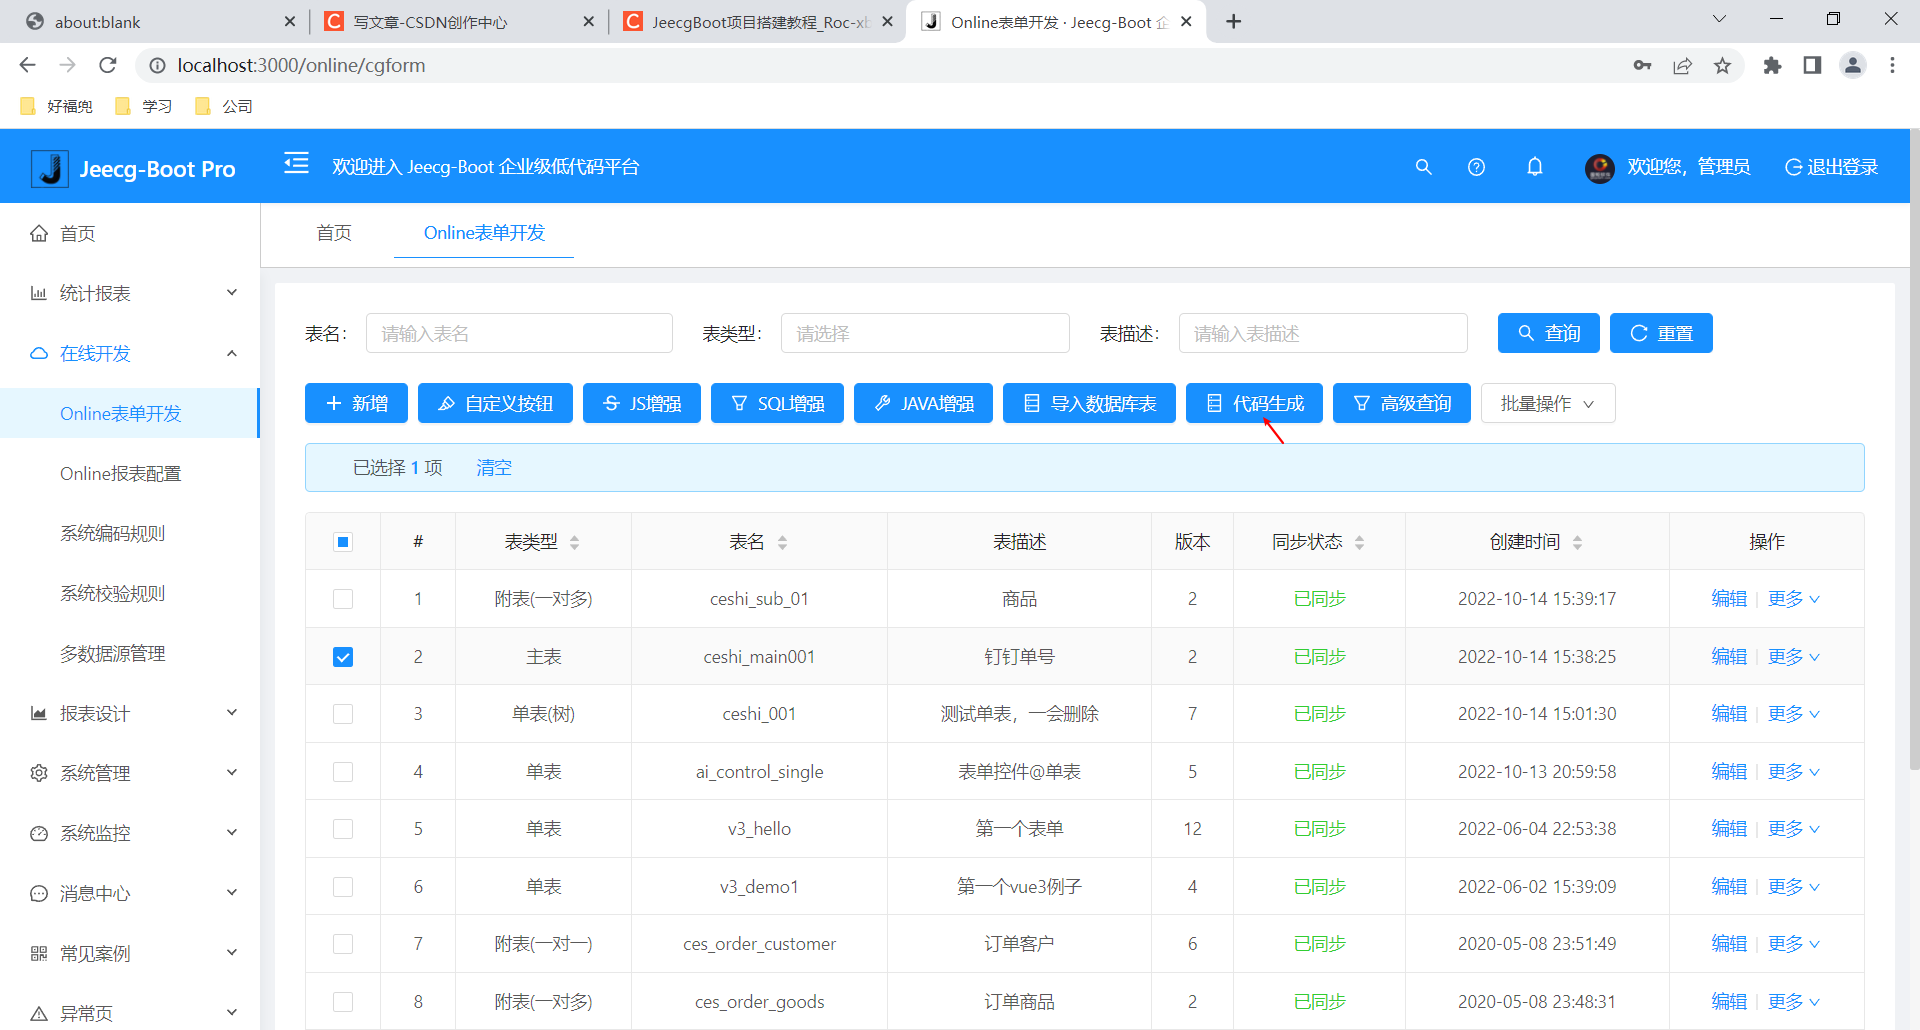Open Chrome profile icon
This screenshot has width=1920, height=1030.
tap(1853, 66)
